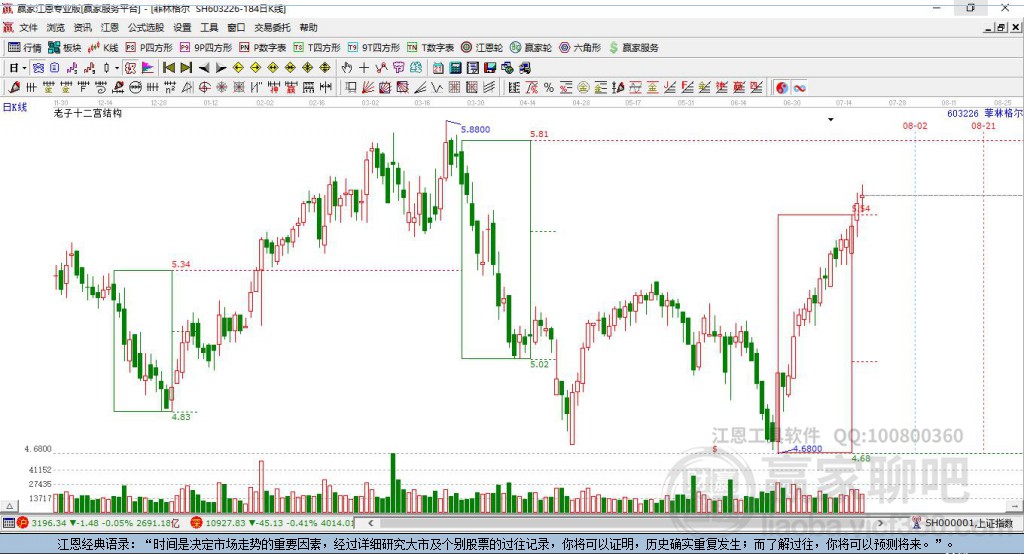Click the percent % tool icon
The image size is (1024, 554).
pyautogui.click(x=549, y=88)
